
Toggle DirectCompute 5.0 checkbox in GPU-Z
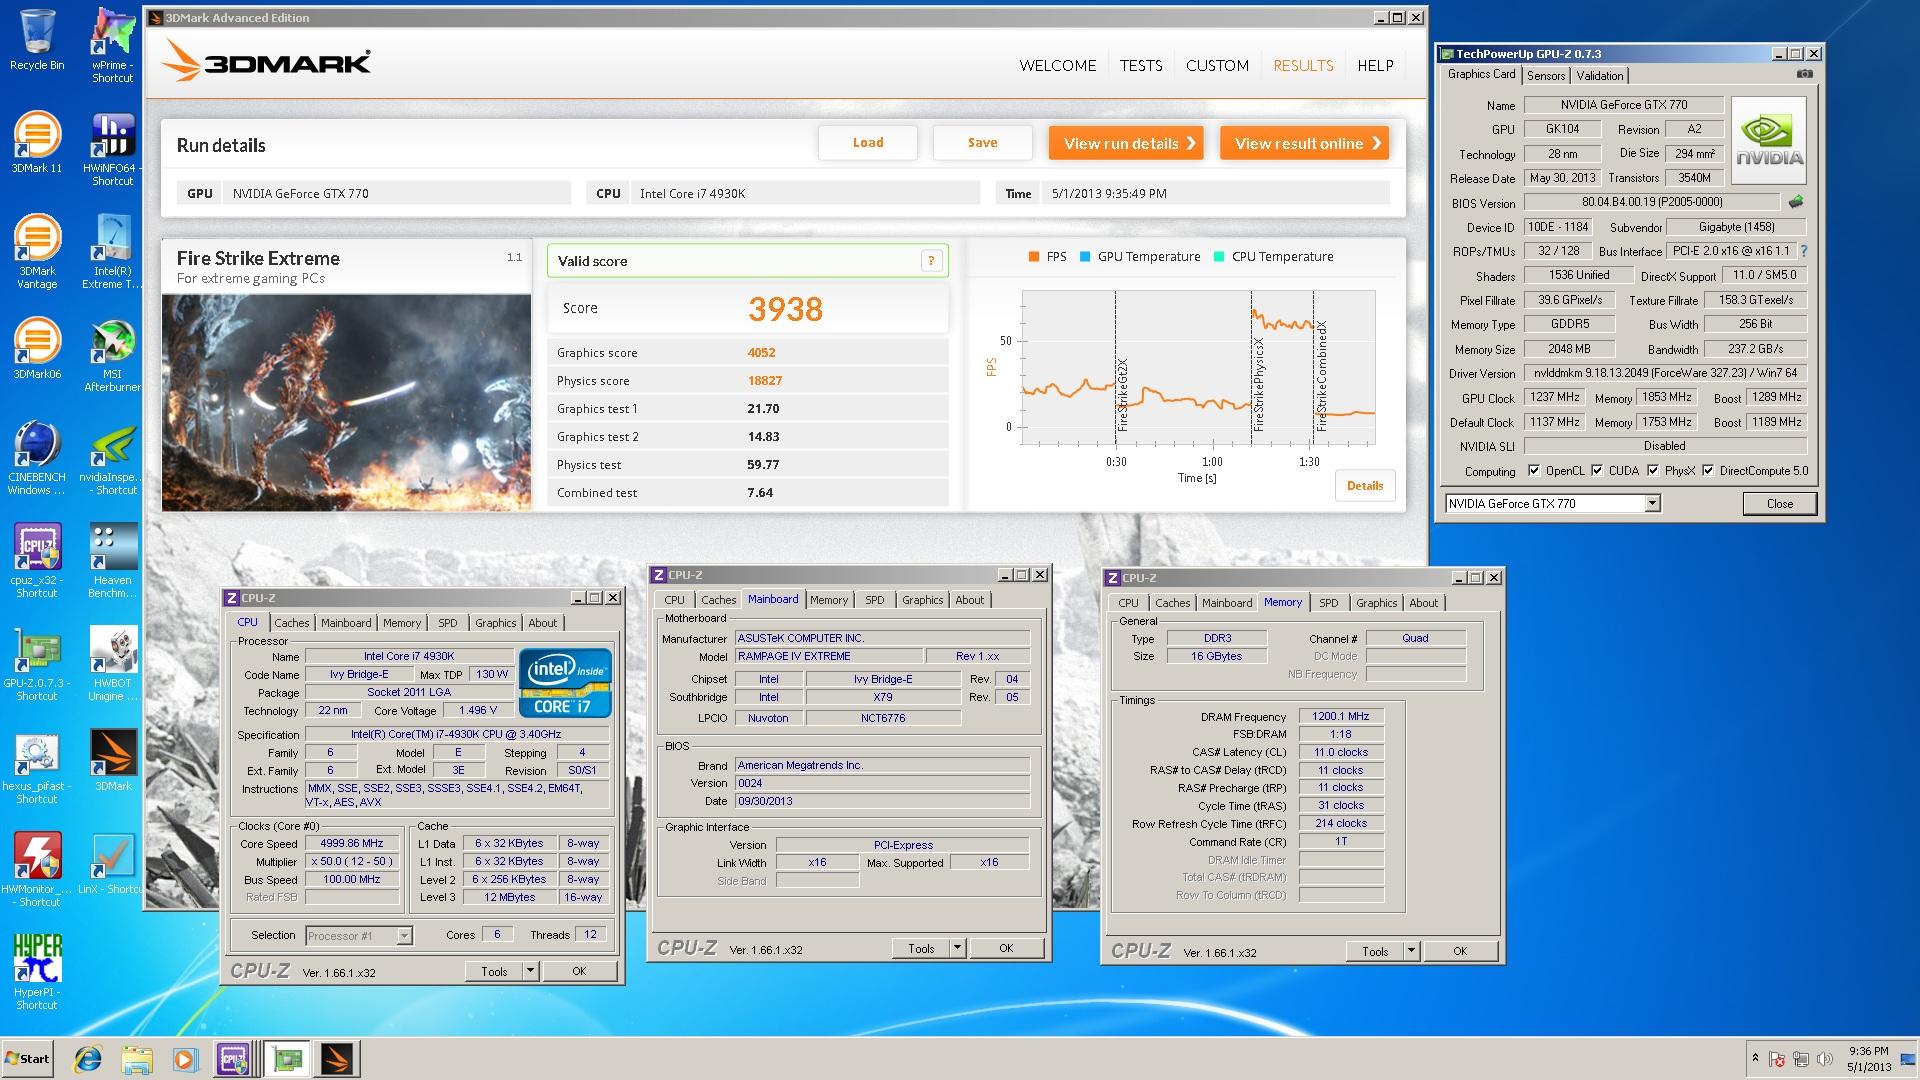[1708, 470]
